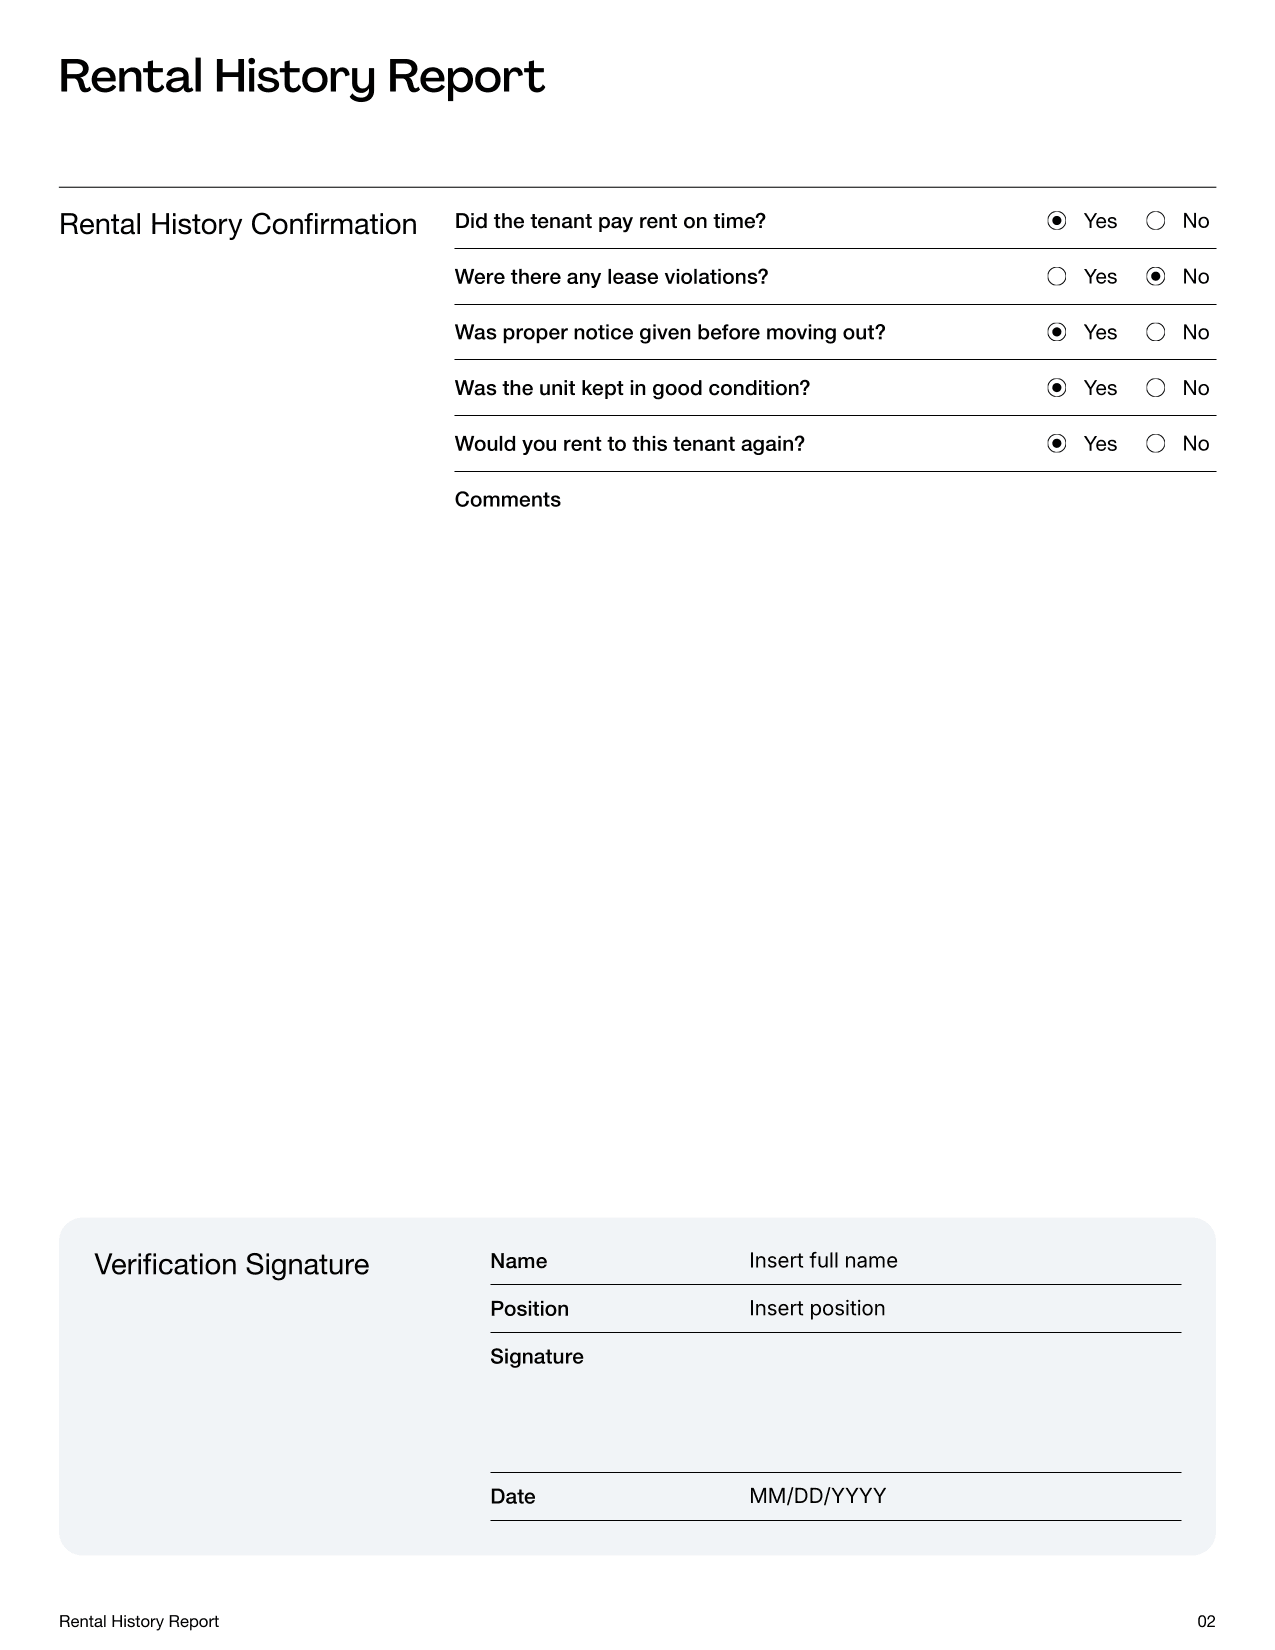Pick No for unit kept in good condition
This screenshot has width=1275, height=1650.
point(1155,388)
